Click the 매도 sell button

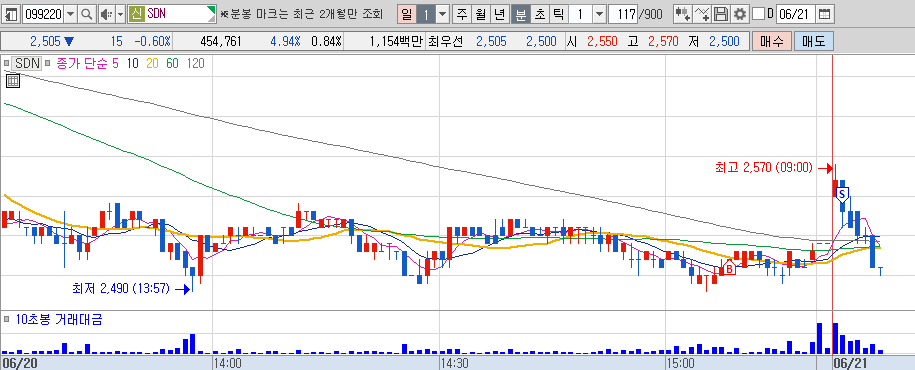pyautogui.click(x=814, y=41)
